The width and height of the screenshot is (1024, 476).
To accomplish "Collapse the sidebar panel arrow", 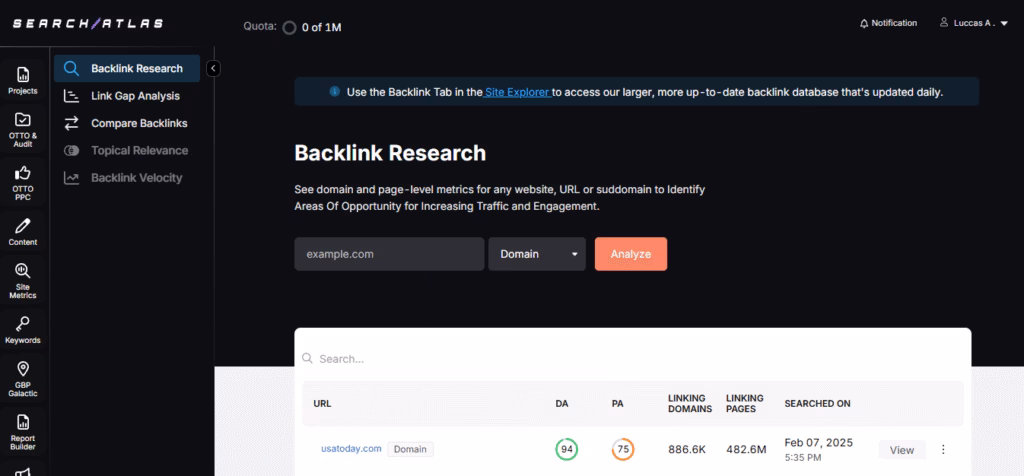I will 213,68.
